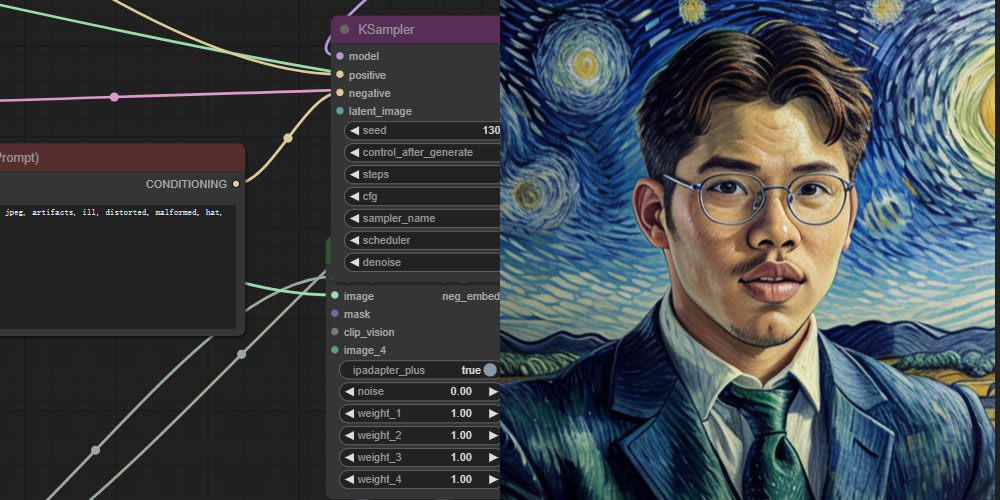
Task: Decrease noise value with left arrow
Action: click(x=349, y=392)
